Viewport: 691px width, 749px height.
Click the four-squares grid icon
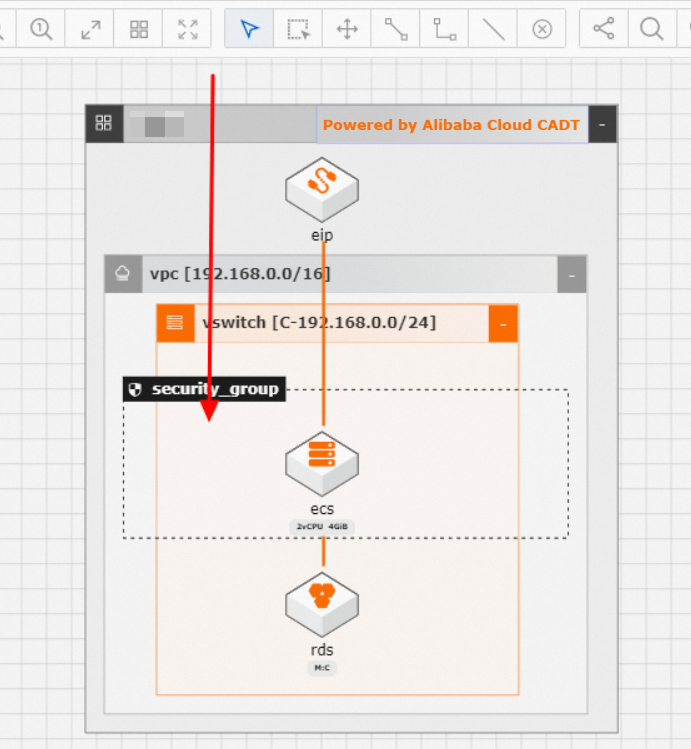click(x=139, y=29)
